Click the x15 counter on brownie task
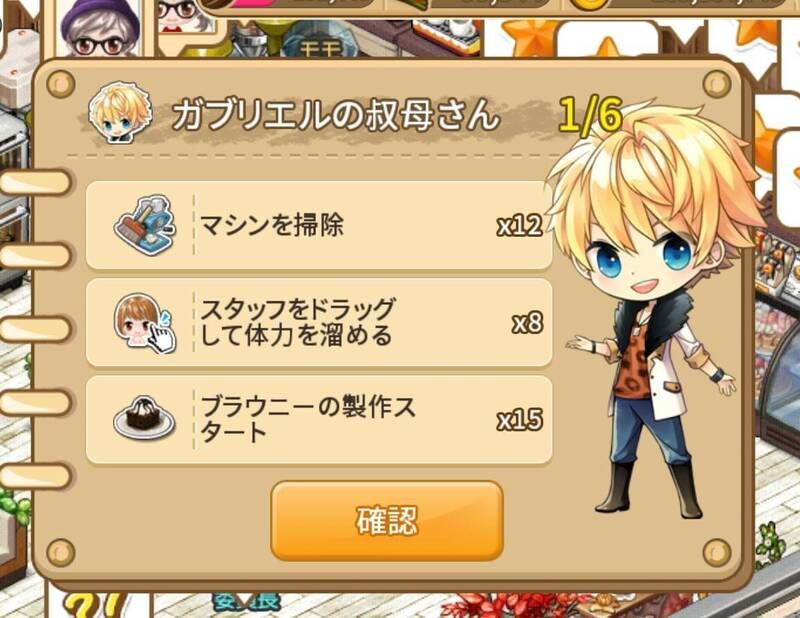 [519, 420]
